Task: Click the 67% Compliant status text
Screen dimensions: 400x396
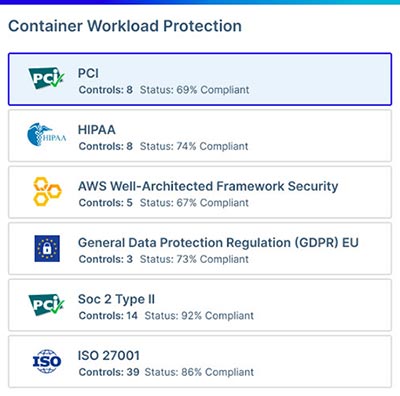Action: [194, 203]
